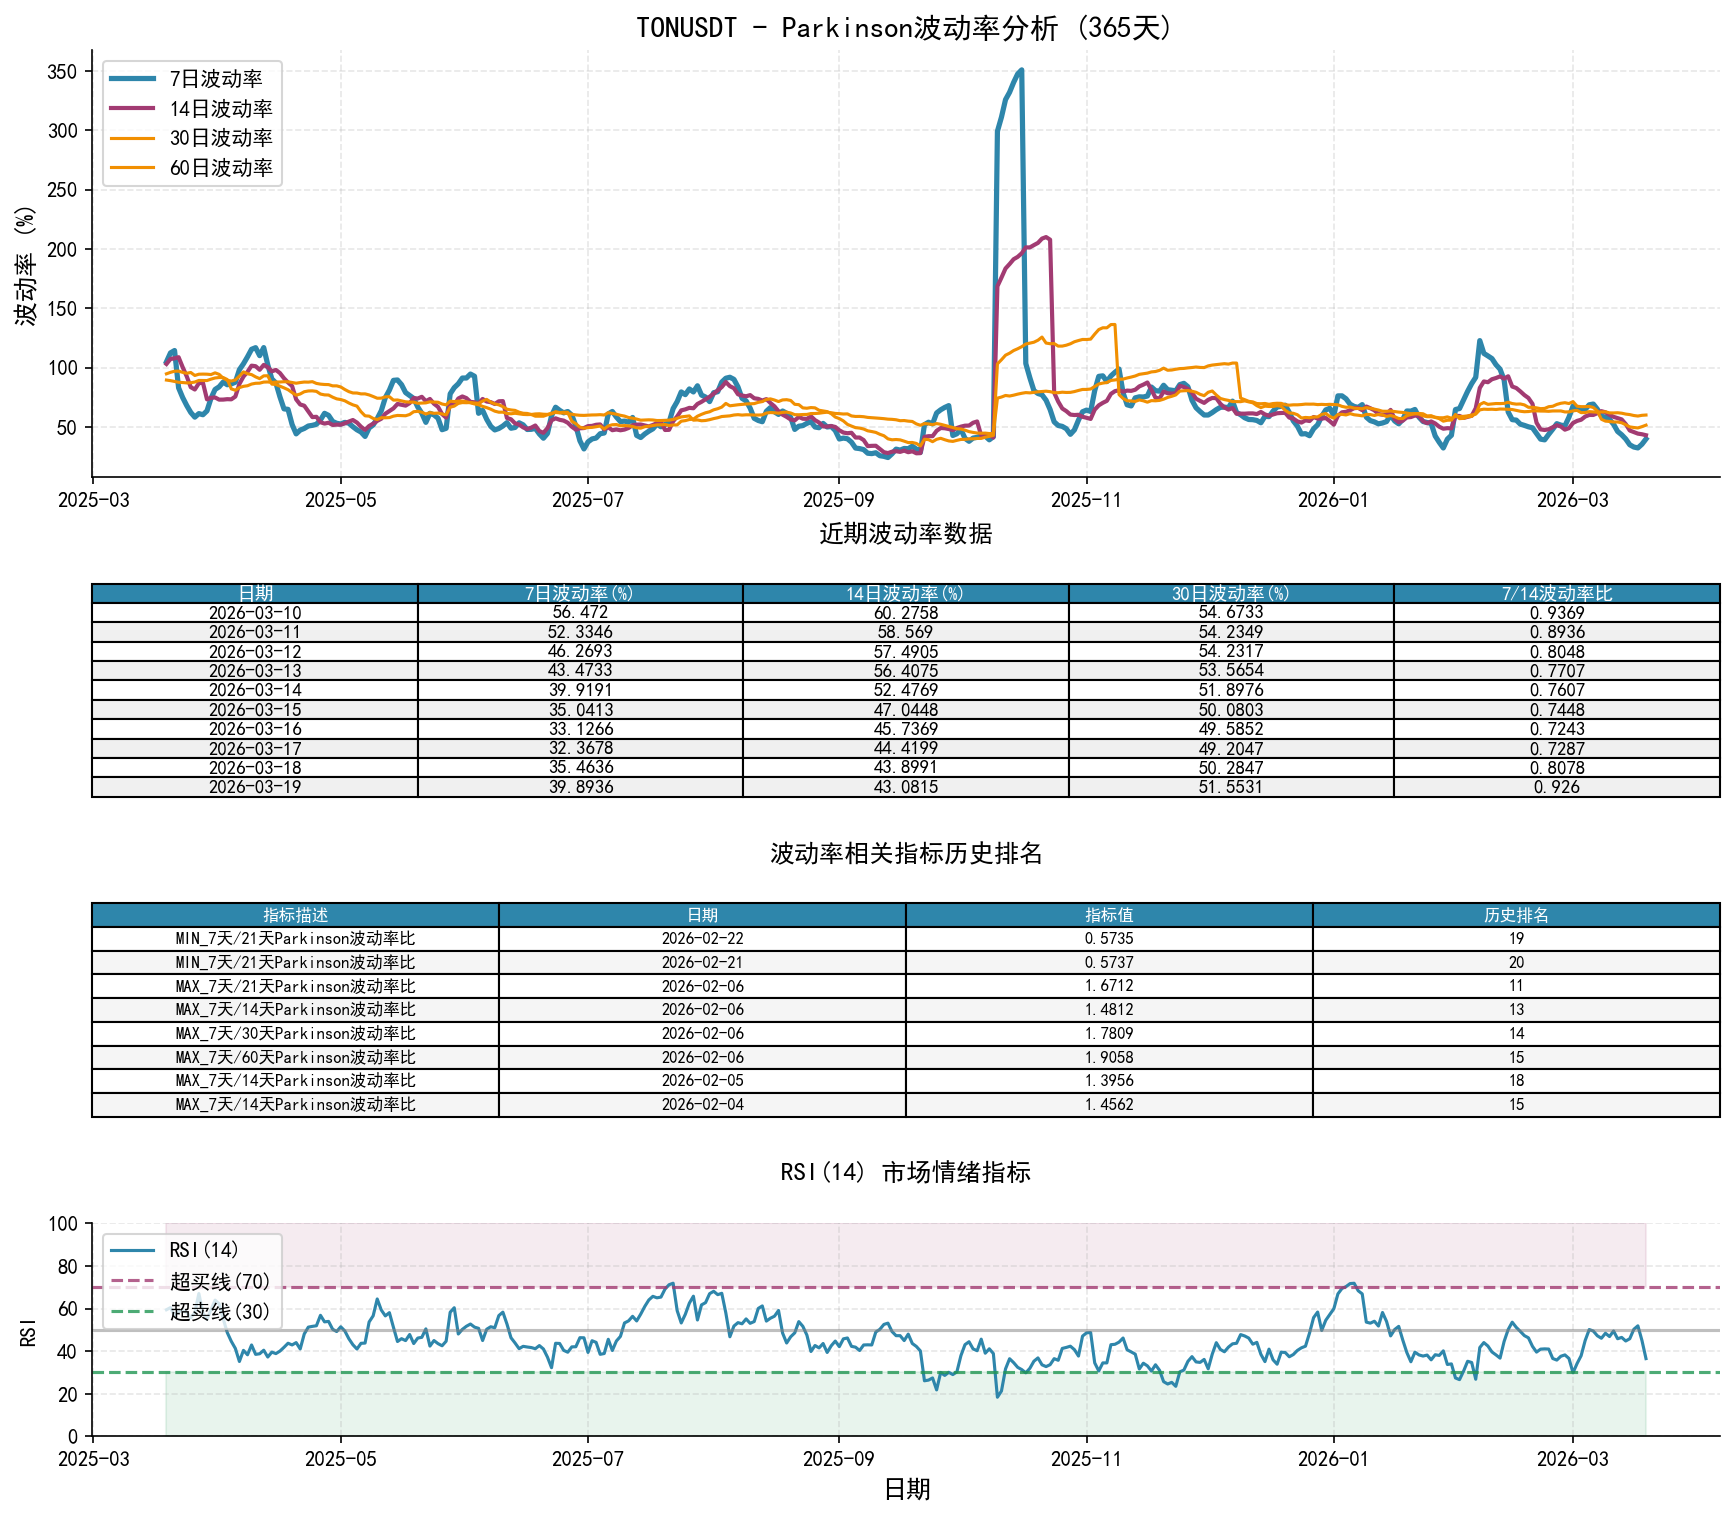Click the 7日波动率 legend entry
This screenshot has height=1515, width=1734.
tap(215, 79)
